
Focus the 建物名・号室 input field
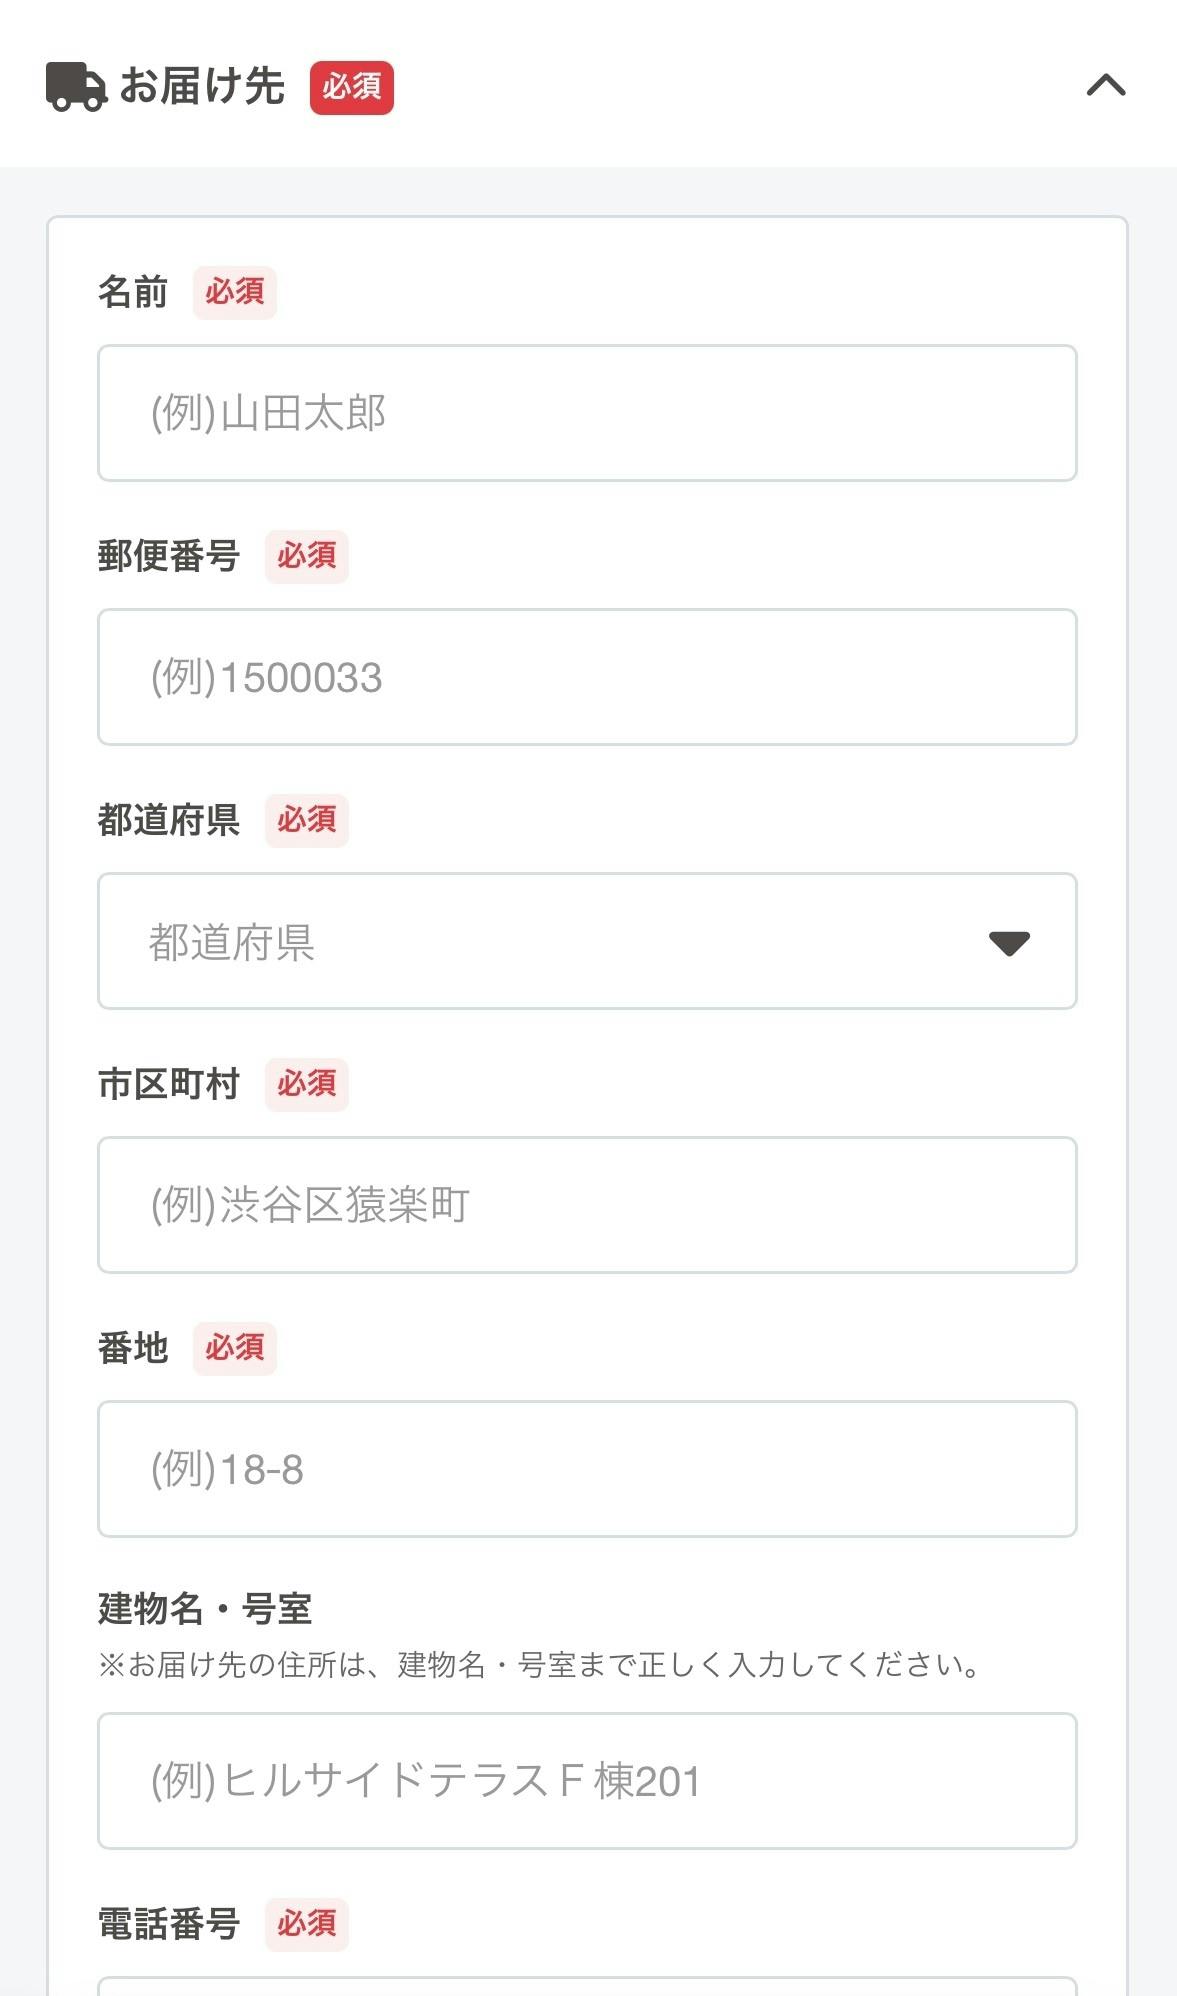click(x=587, y=1781)
